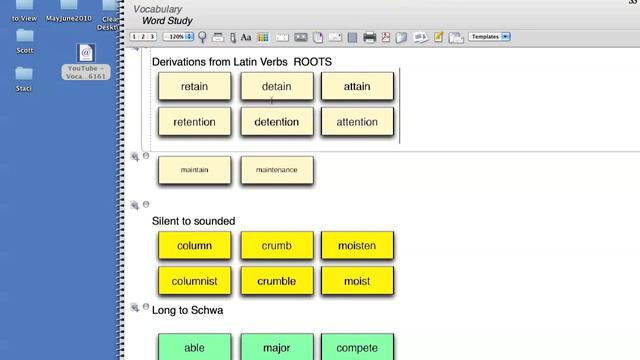Click the retention word card
This screenshot has width=640, height=360.
195,122
